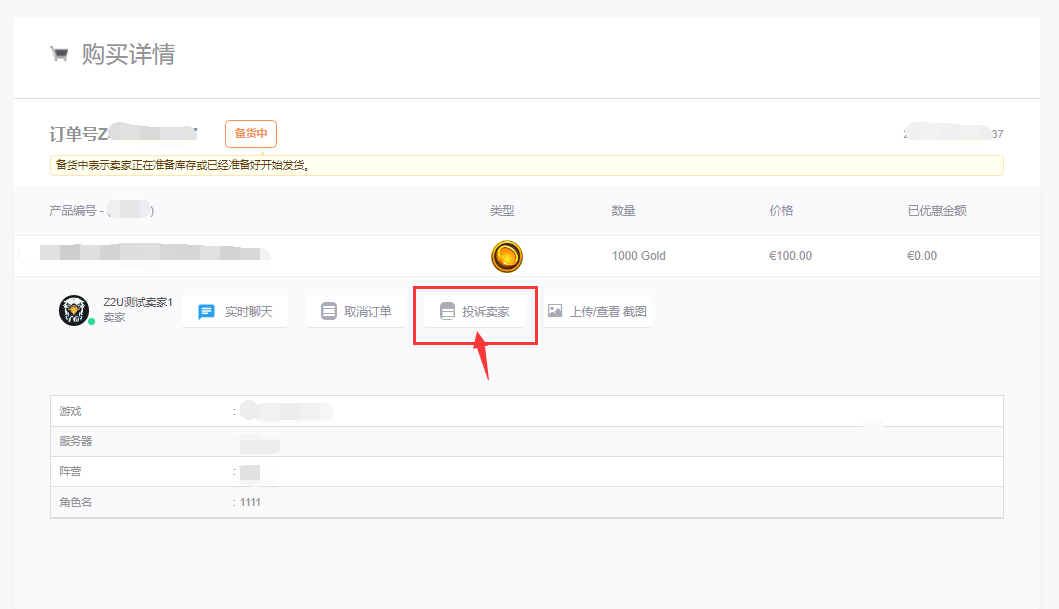Select the 1000 Gold quantity value
1059x609 pixels.
(x=638, y=256)
